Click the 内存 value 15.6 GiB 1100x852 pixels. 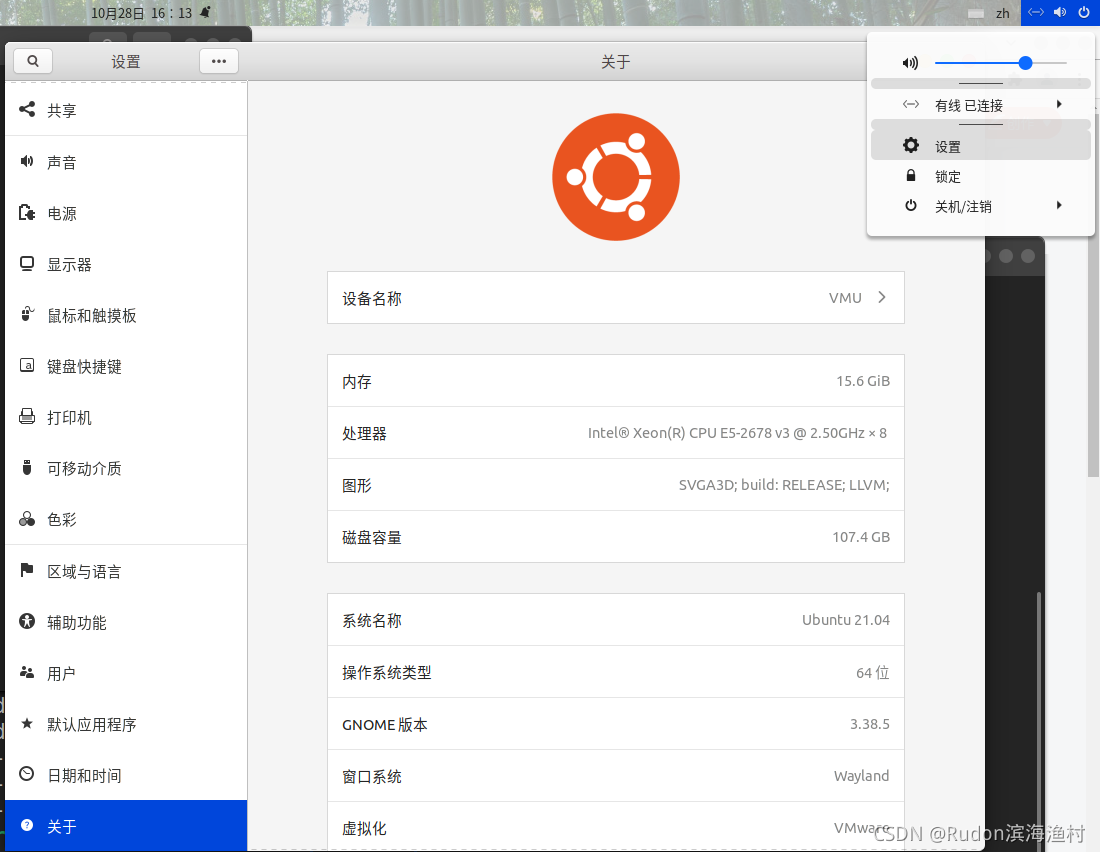(863, 381)
